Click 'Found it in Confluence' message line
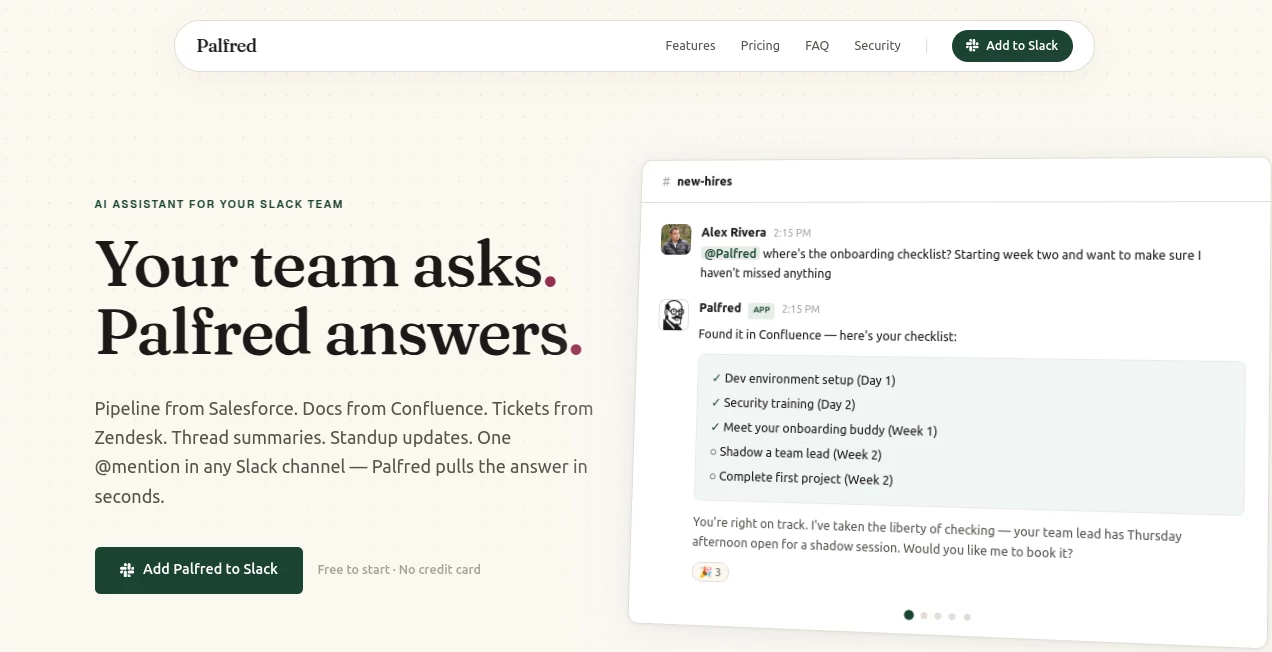Viewport: 1272px width, 652px height. point(827,336)
